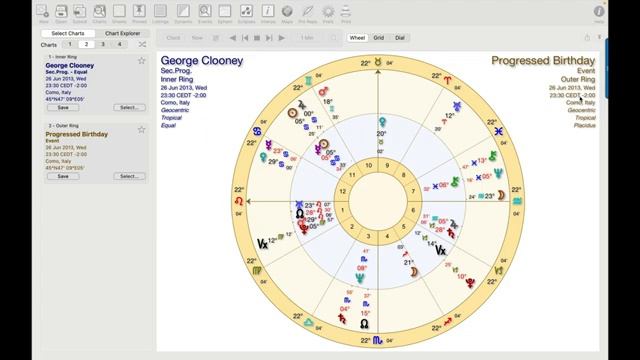Switch to the Select Charts tab
Viewport: 640px width, 360px height.
pyautogui.click(x=68, y=33)
